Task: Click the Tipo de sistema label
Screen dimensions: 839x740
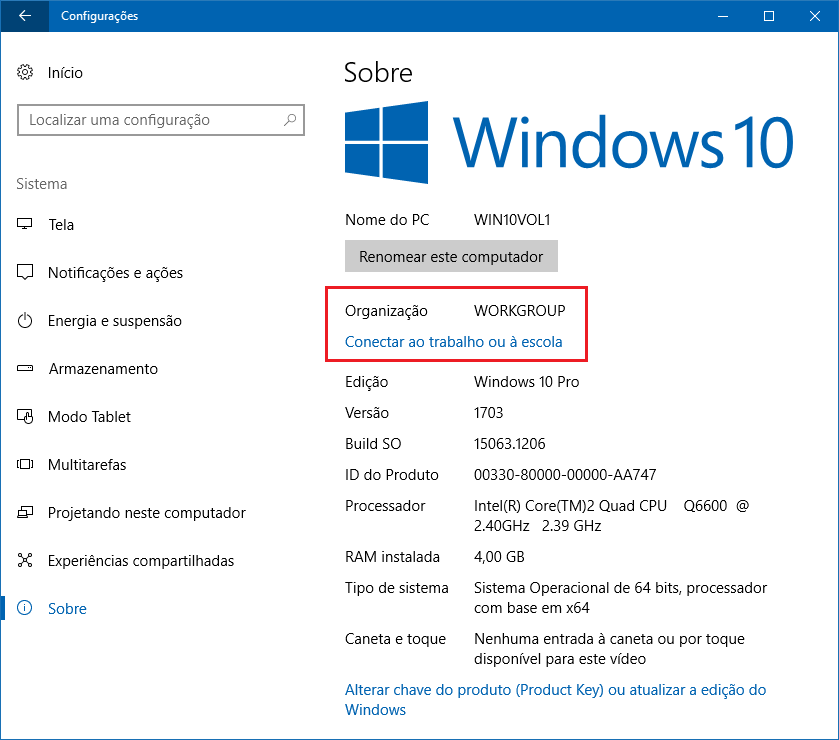Action: tap(396, 588)
